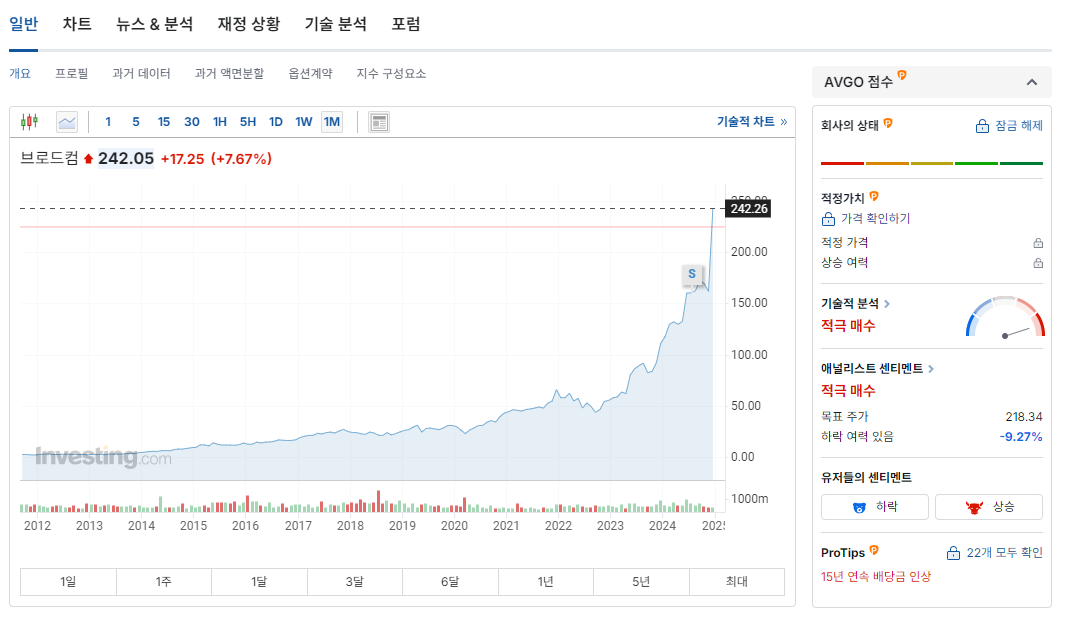Viewport: 1073px width, 625px height.
Task: Click the technical analysis gauge dial
Action: click(x=1005, y=317)
